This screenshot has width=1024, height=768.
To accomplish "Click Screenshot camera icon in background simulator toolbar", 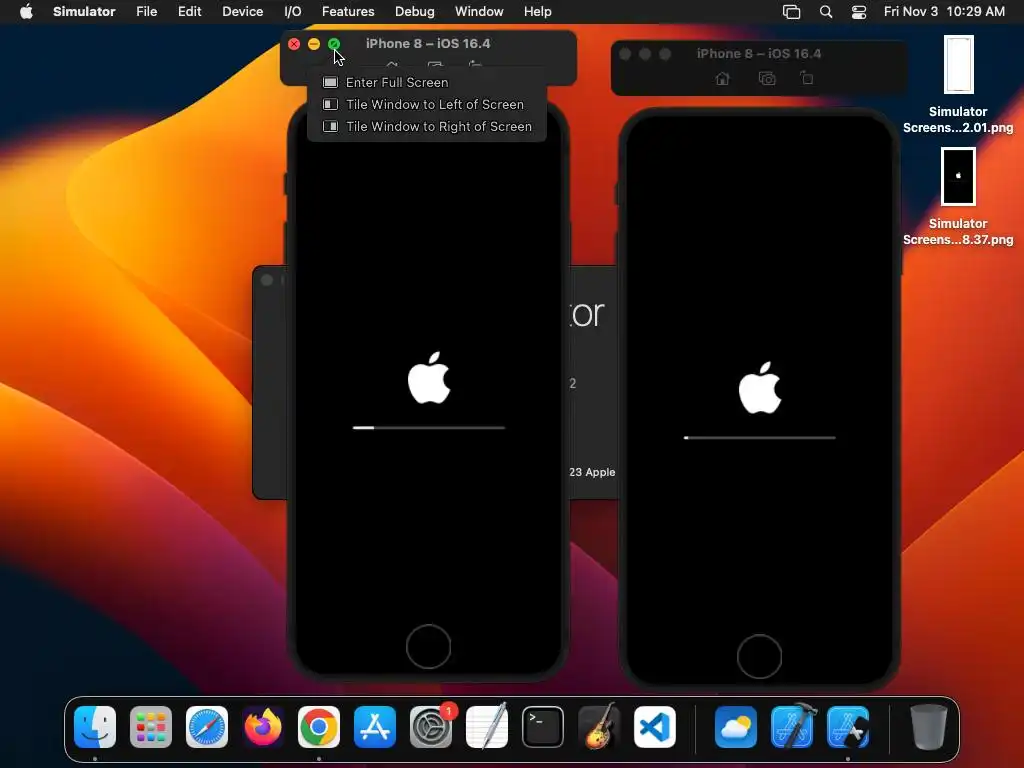I will (767, 78).
